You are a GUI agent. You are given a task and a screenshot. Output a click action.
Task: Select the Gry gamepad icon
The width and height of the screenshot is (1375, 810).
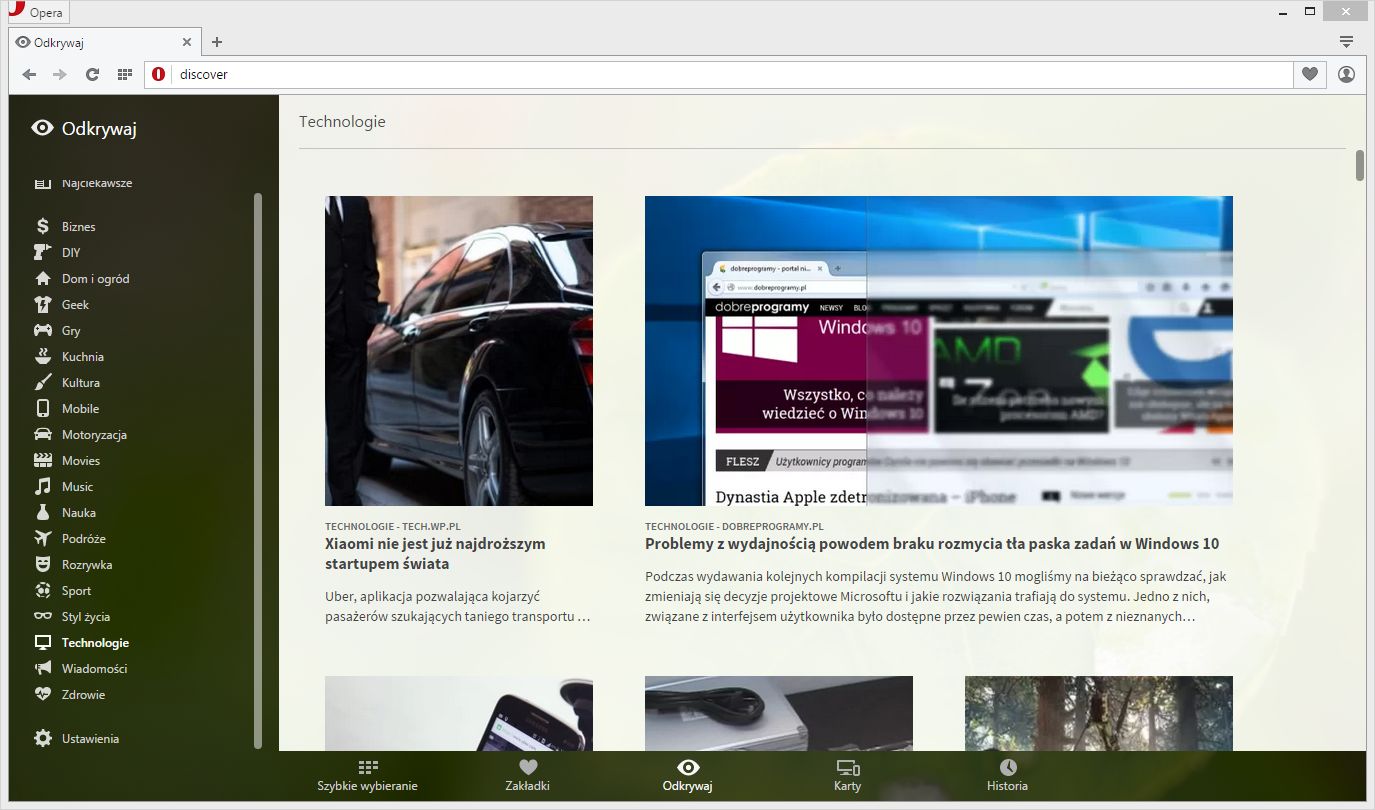pyautogui.click(x=42, y=331)
